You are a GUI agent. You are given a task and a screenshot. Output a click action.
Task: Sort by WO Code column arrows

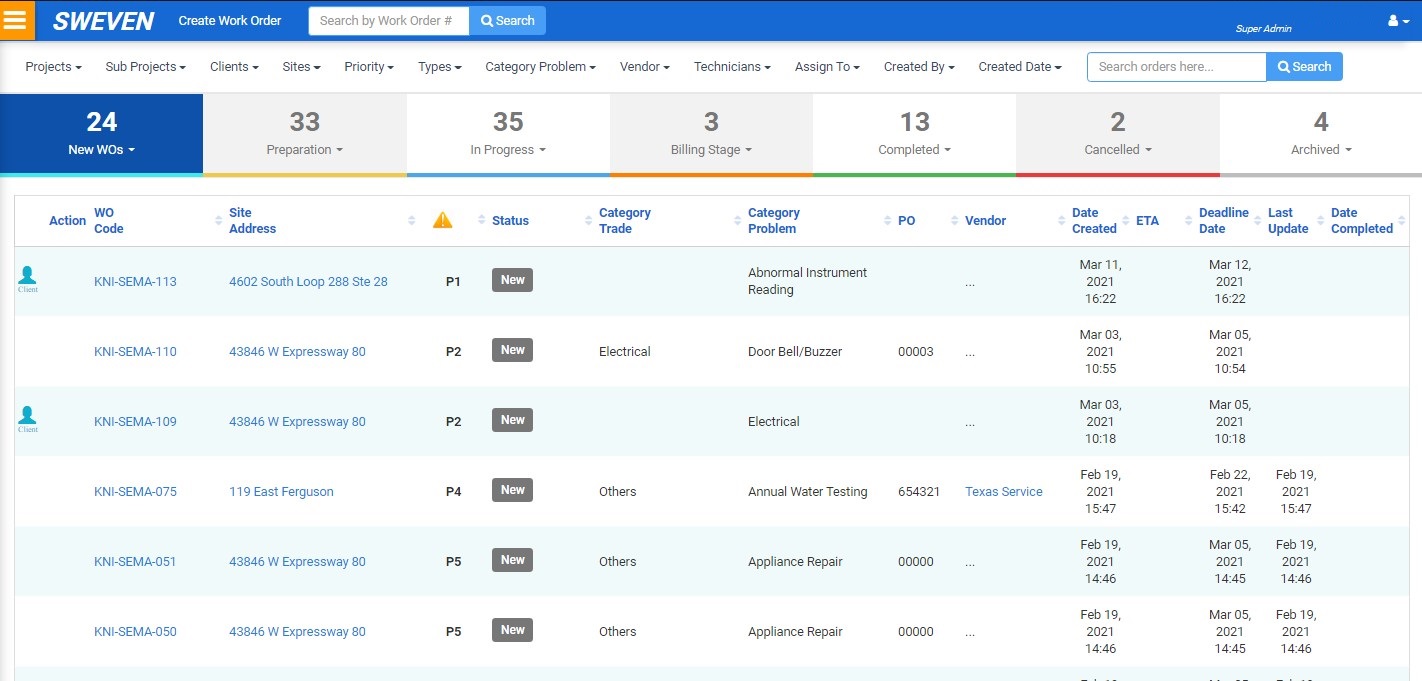click(x=219, y=221)
